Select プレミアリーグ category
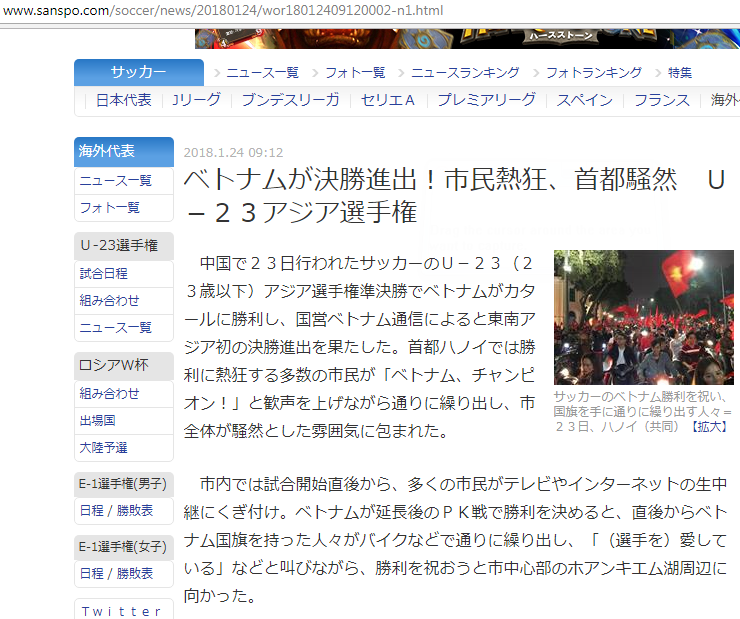This screenshot has width=740, height=619. coord(487,100)
